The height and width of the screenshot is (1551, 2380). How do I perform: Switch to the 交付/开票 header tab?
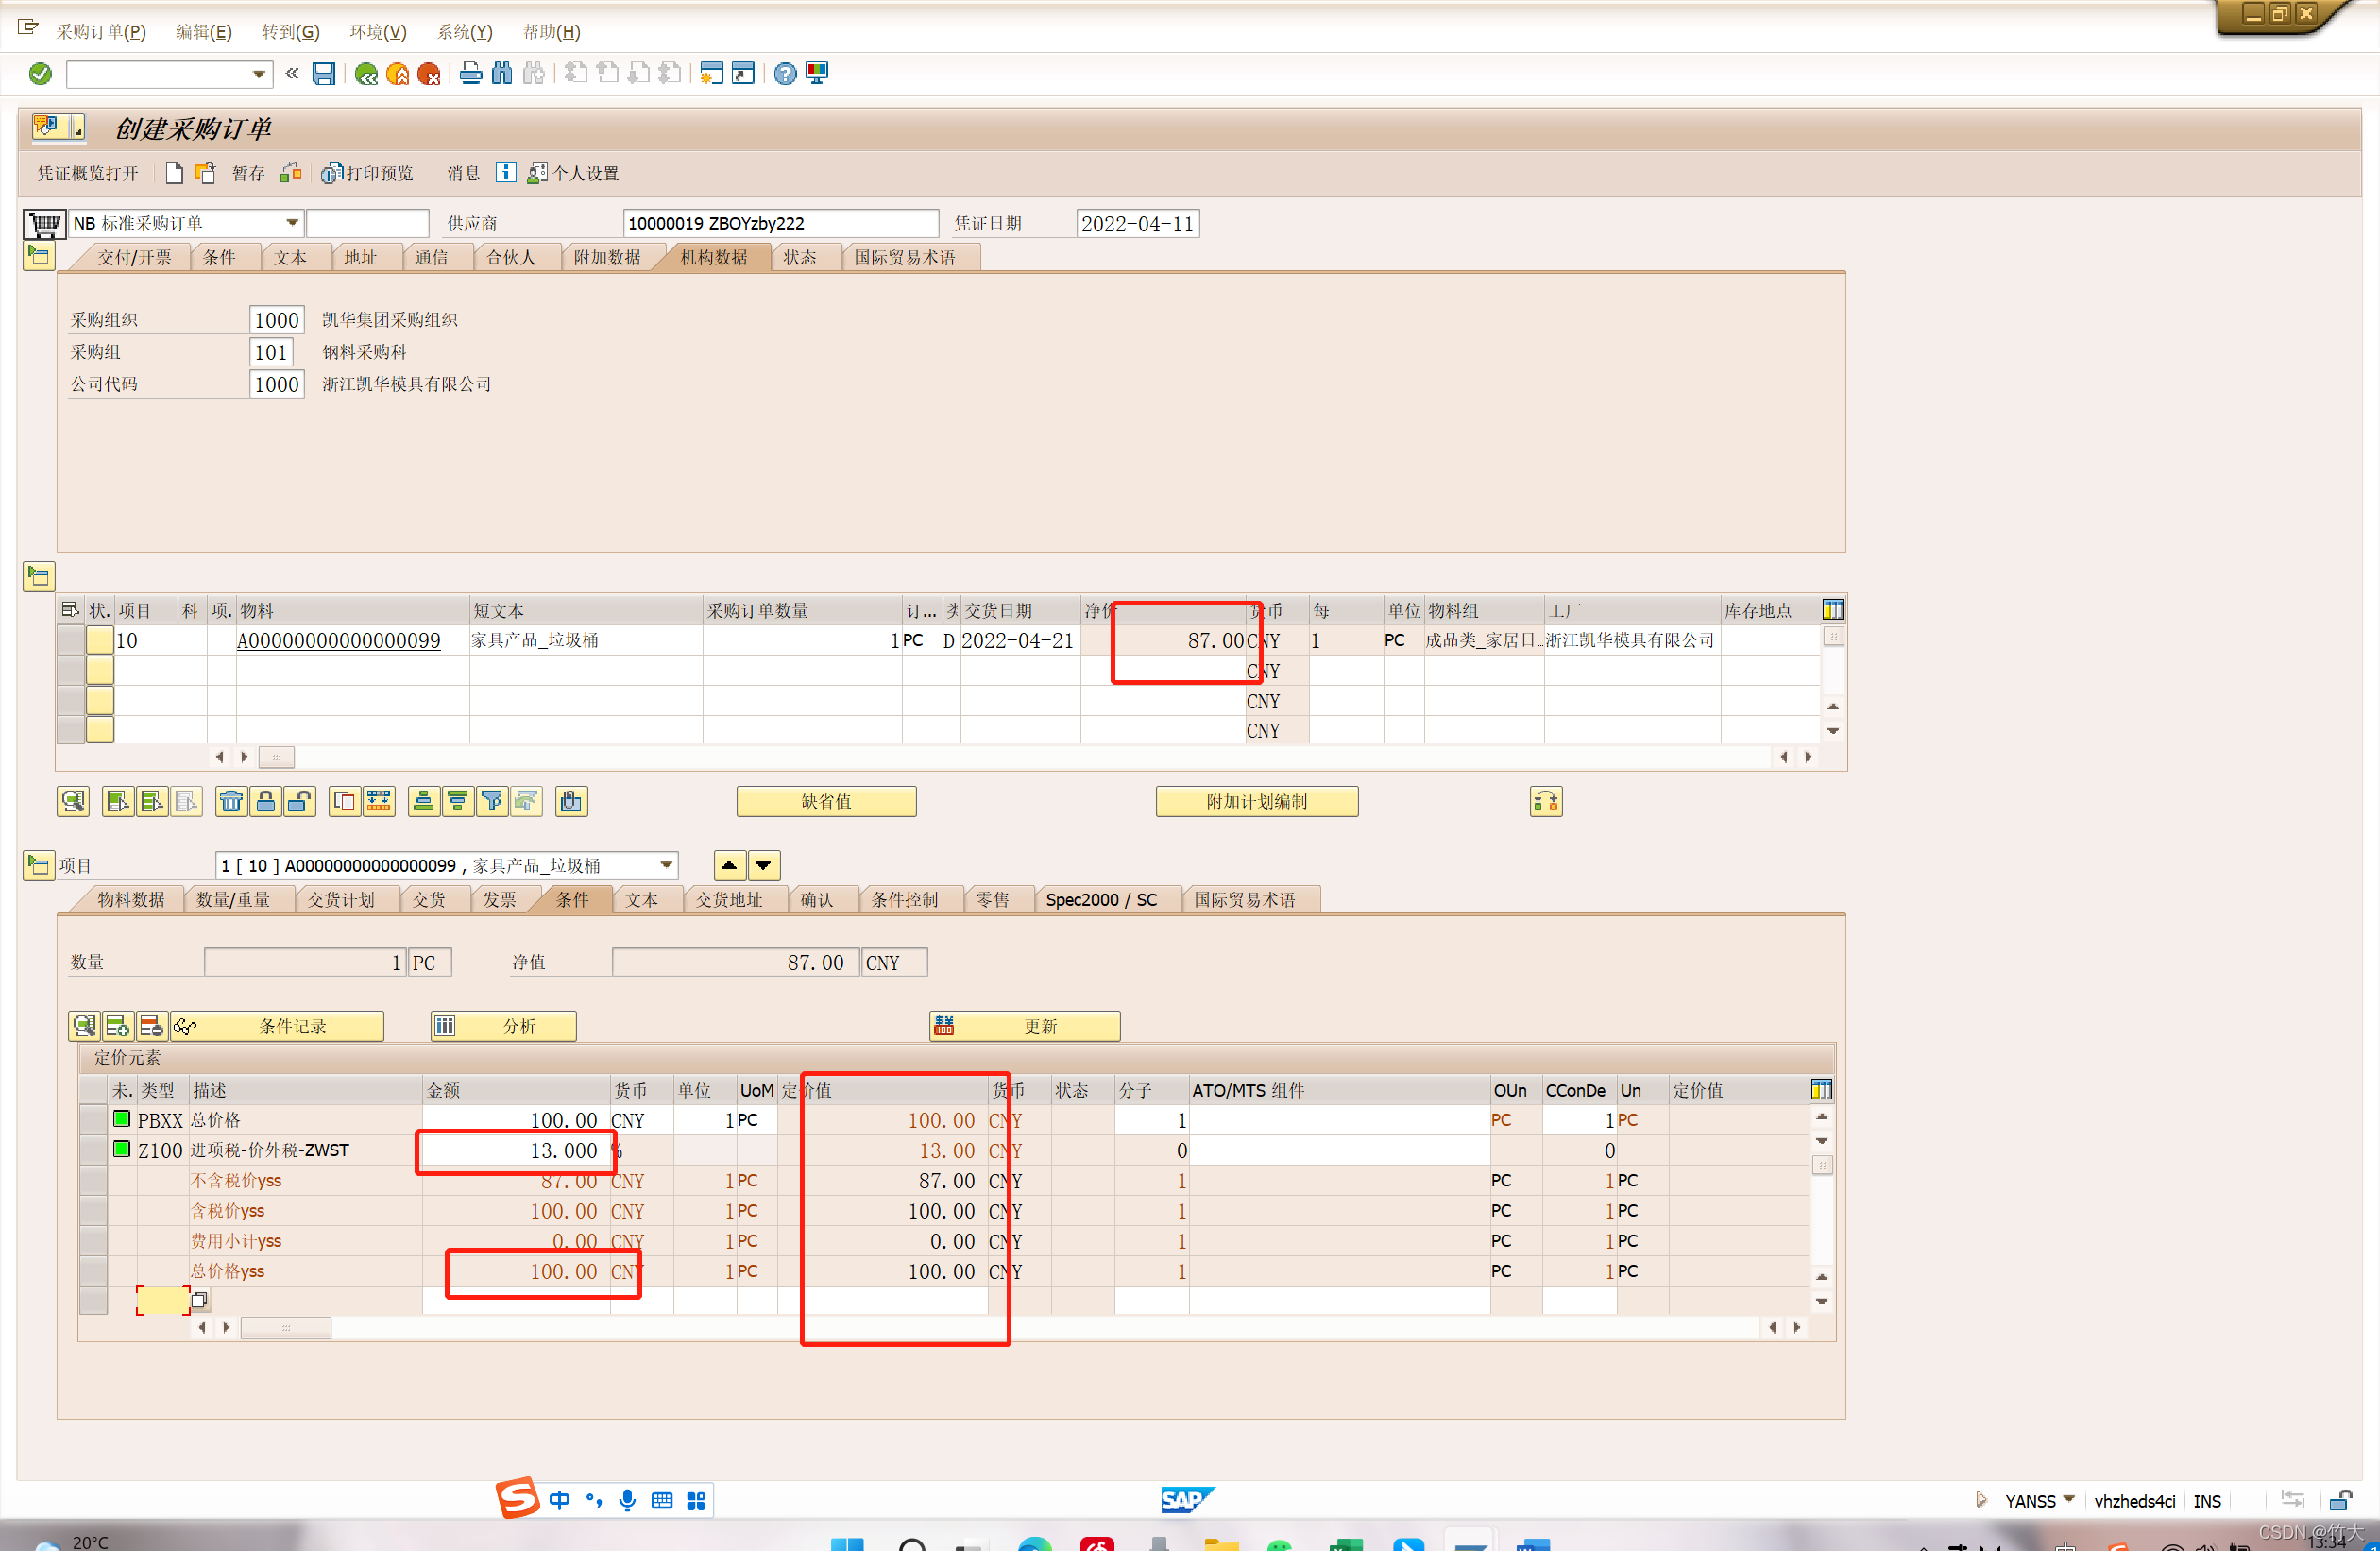(x=134, y=258)
